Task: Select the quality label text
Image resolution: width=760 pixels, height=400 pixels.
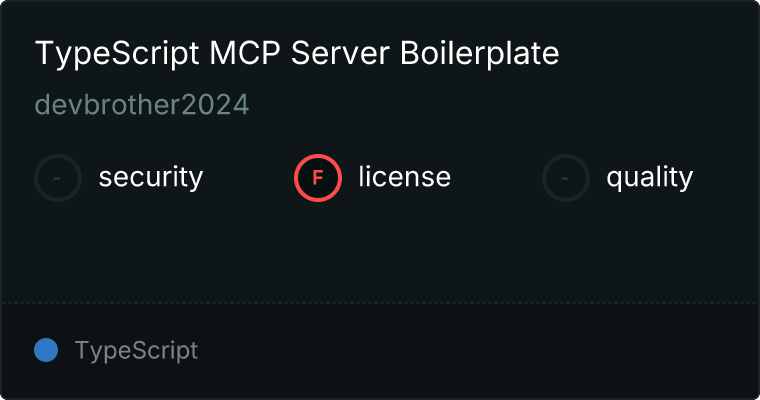Action: click(x=649, y=177)
